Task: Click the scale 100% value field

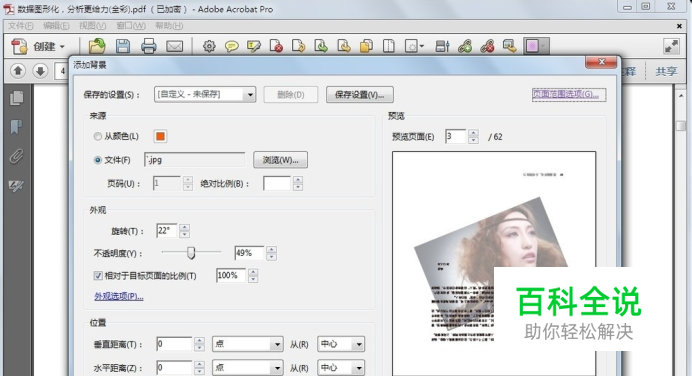Action: [230, 275]
